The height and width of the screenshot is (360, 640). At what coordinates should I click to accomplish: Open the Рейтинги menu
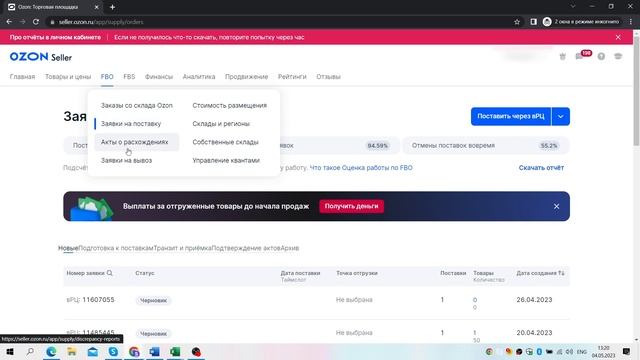point(292,77)
